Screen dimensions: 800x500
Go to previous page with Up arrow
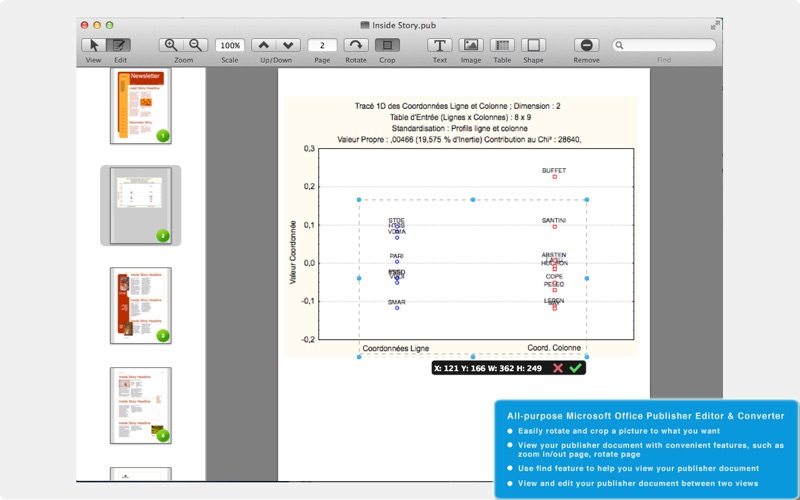pyautogui.click(x=263, y=45)
